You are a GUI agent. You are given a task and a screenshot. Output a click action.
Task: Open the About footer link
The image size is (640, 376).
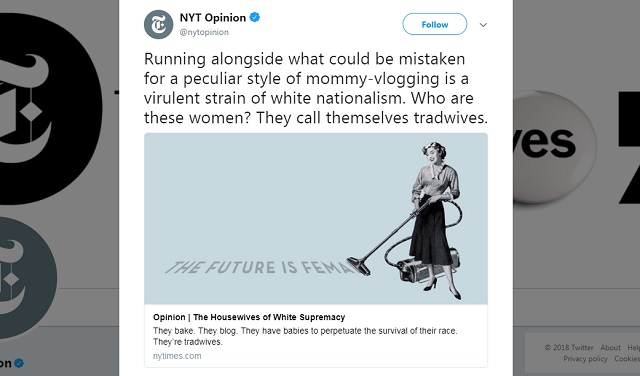point(610,348)
